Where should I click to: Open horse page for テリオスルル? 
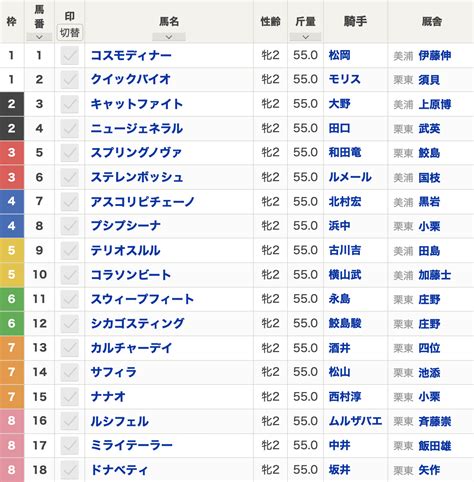(125, 250)
